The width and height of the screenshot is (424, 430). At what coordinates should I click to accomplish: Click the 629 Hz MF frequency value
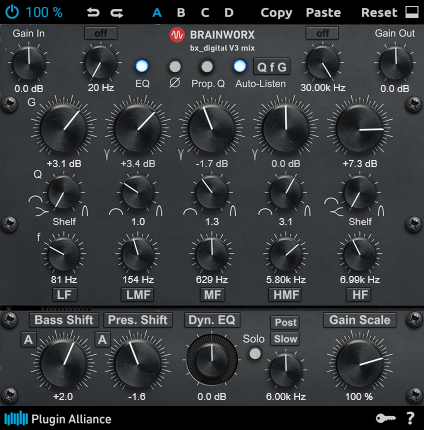[212, 280]
